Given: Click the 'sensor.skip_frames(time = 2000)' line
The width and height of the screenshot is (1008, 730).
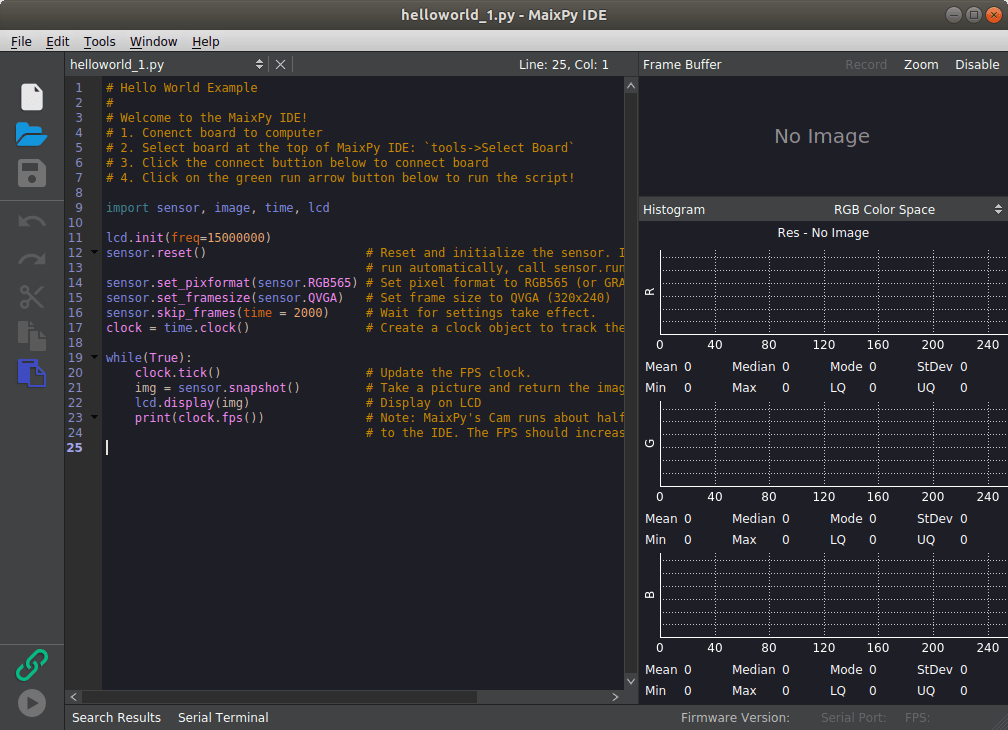Looking at the screenshot, I should [217, 313].
